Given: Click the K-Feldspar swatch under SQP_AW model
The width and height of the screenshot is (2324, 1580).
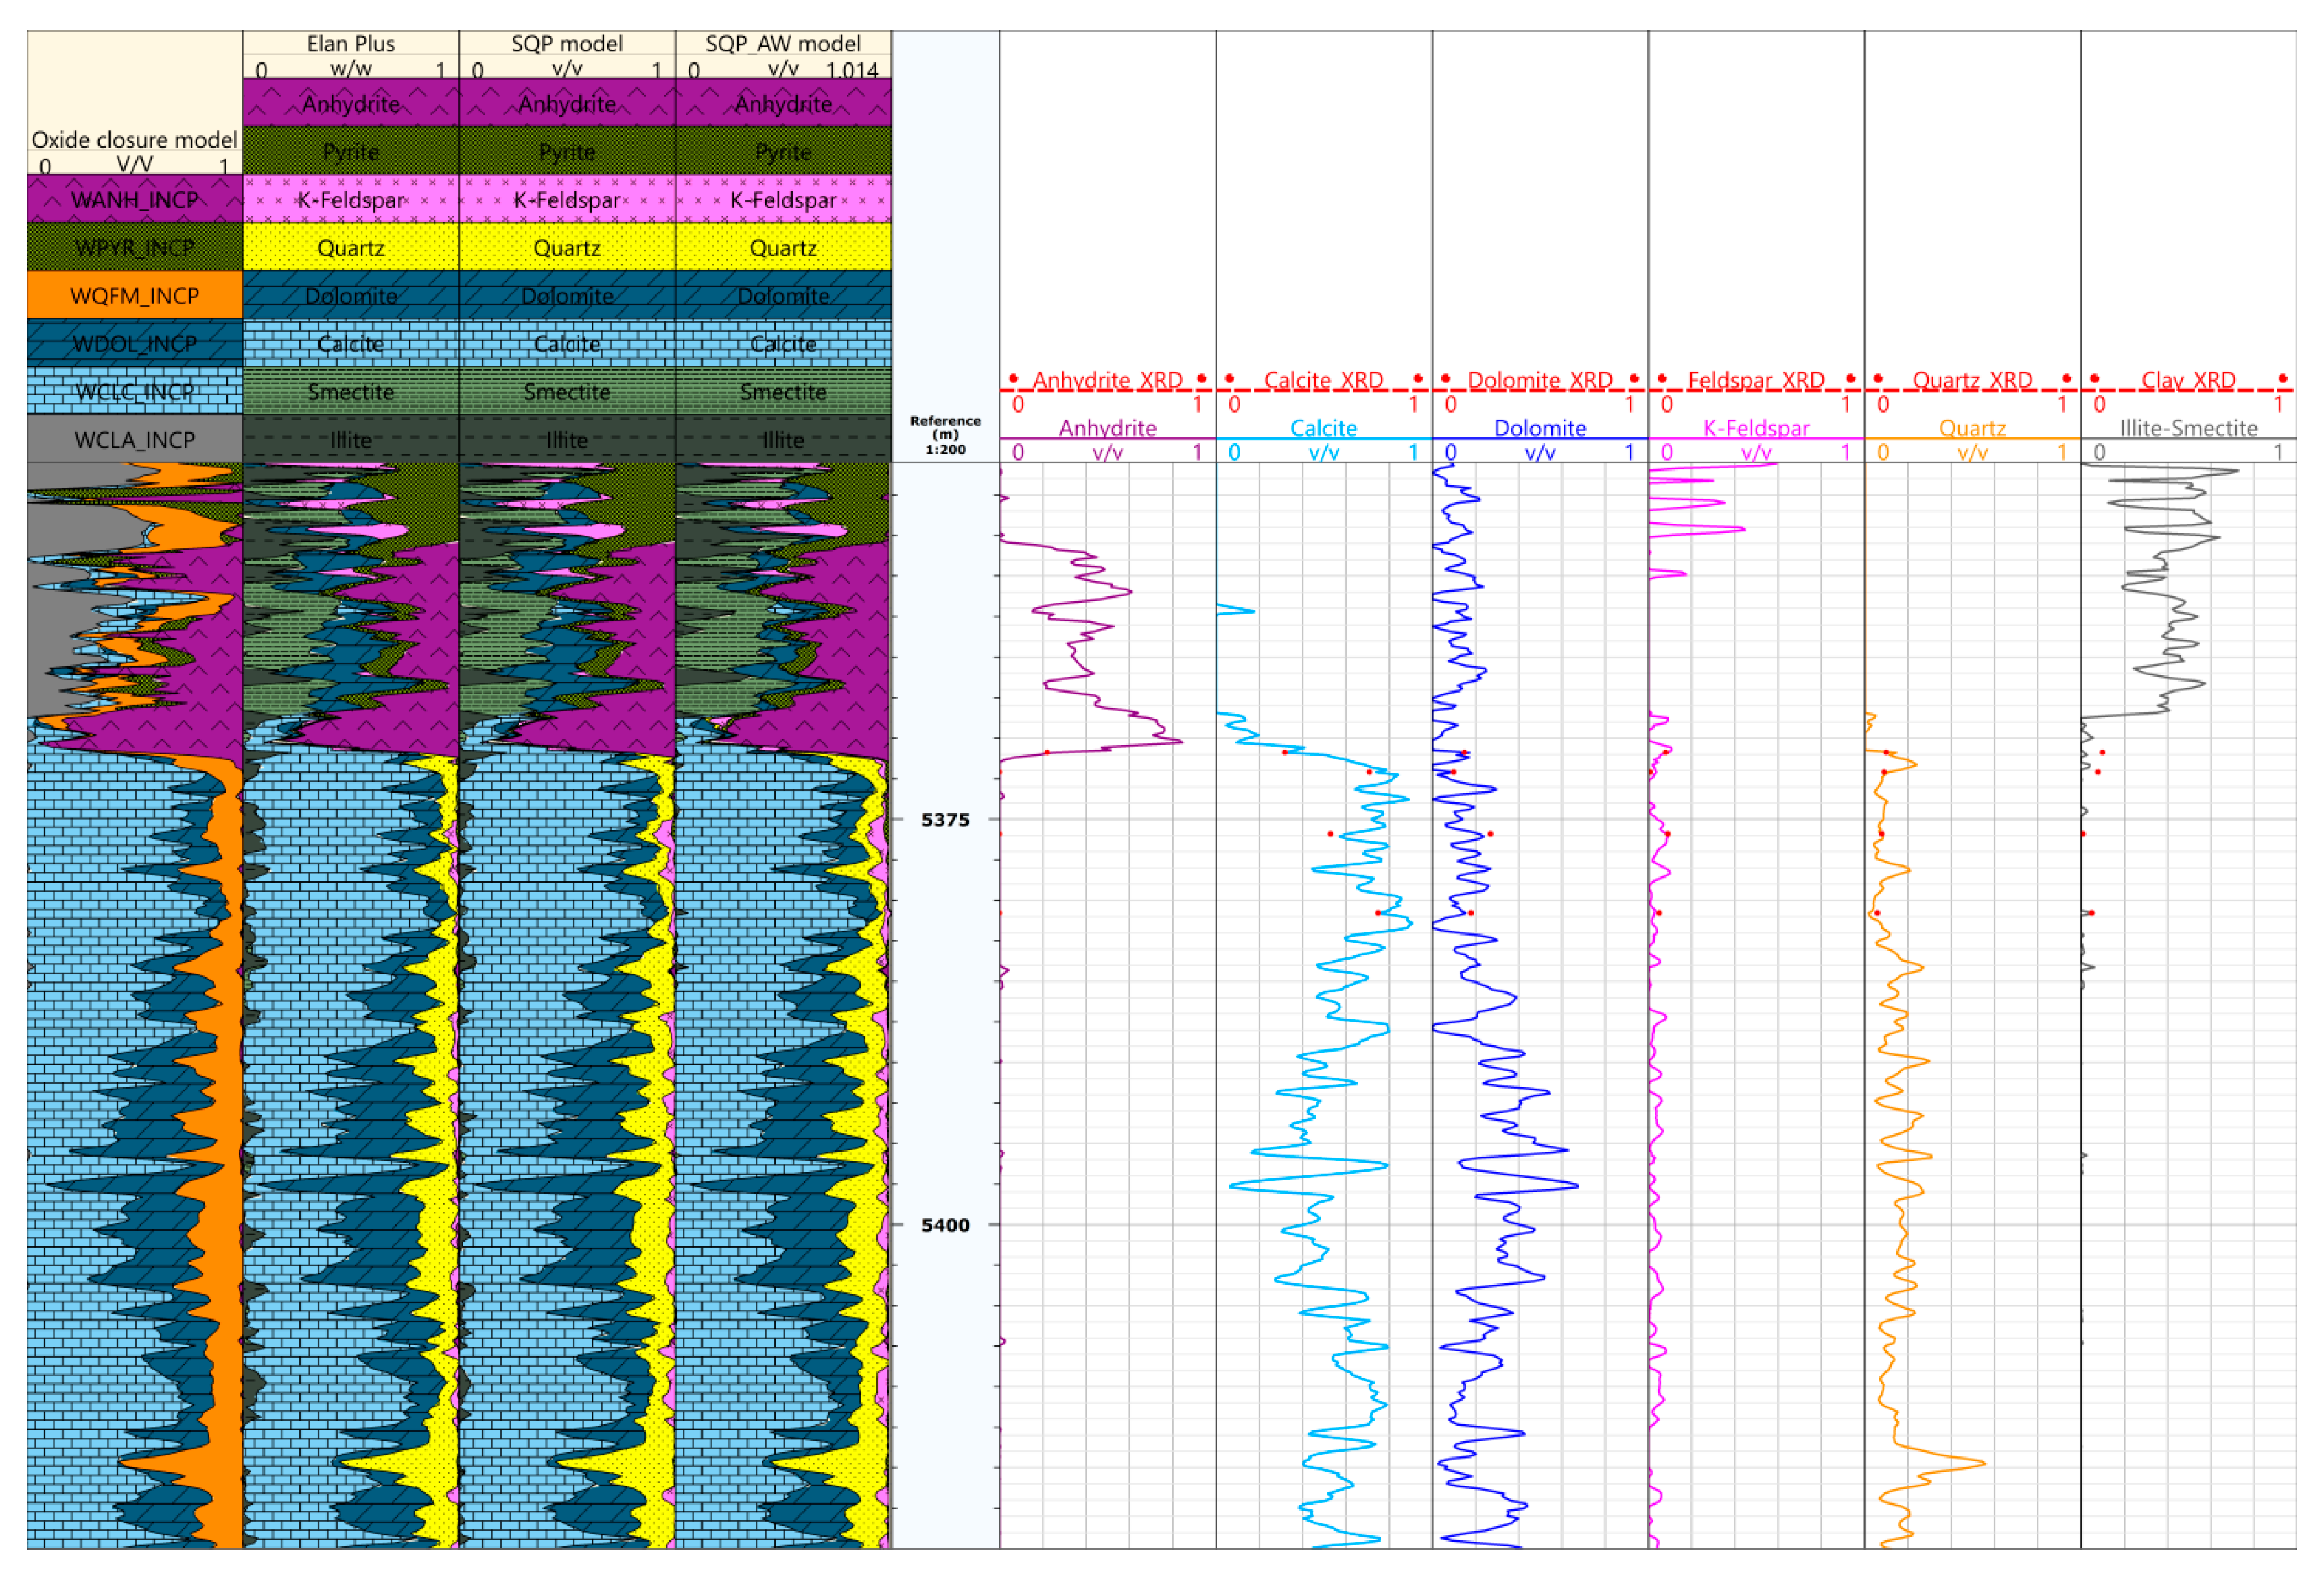Looking at the screenshot, I should [782, 199].
